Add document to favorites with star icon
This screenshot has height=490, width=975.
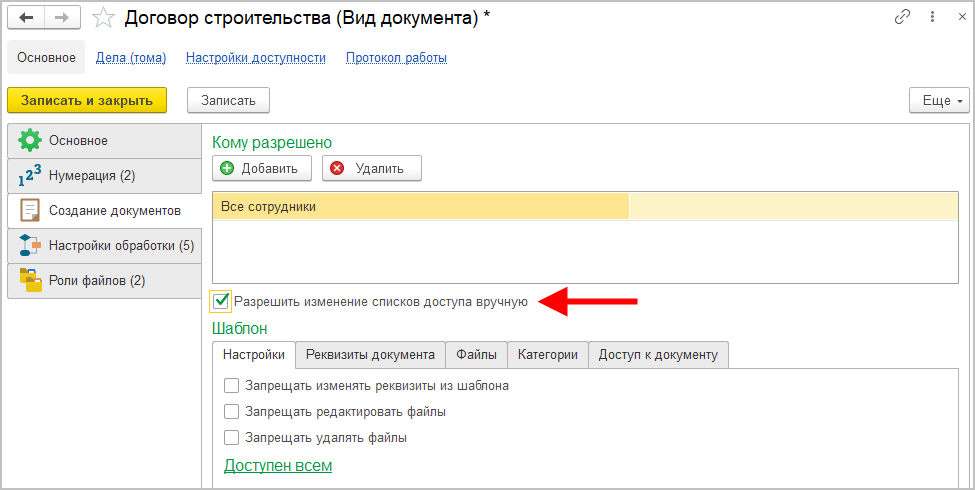click(103, 18)
